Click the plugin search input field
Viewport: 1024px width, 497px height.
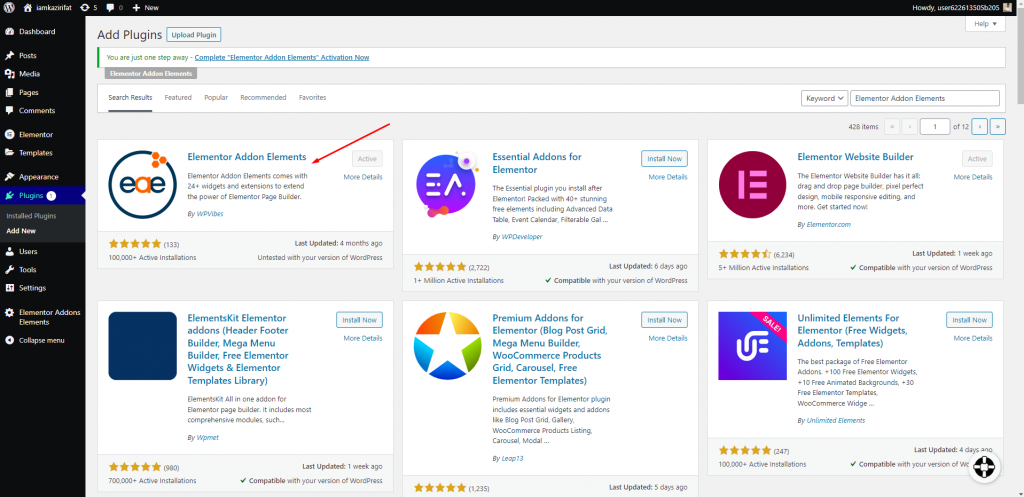tap(925, 98)
